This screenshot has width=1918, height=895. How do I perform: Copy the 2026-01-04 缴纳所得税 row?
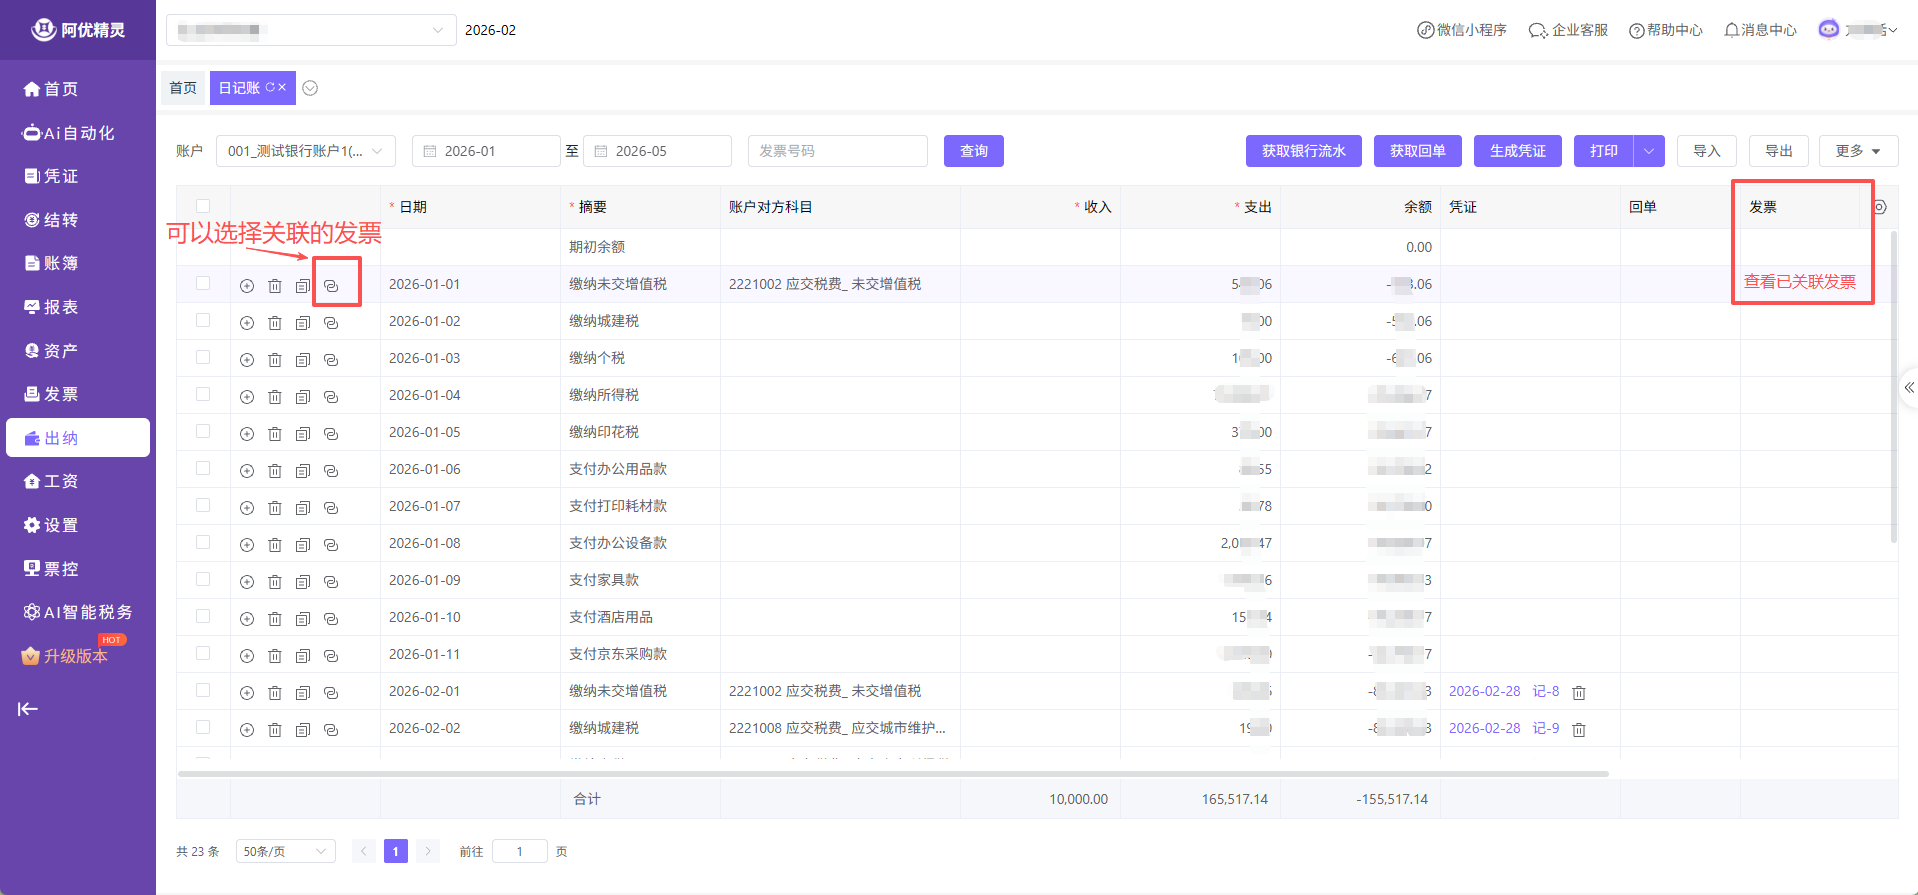coord(303,397)
